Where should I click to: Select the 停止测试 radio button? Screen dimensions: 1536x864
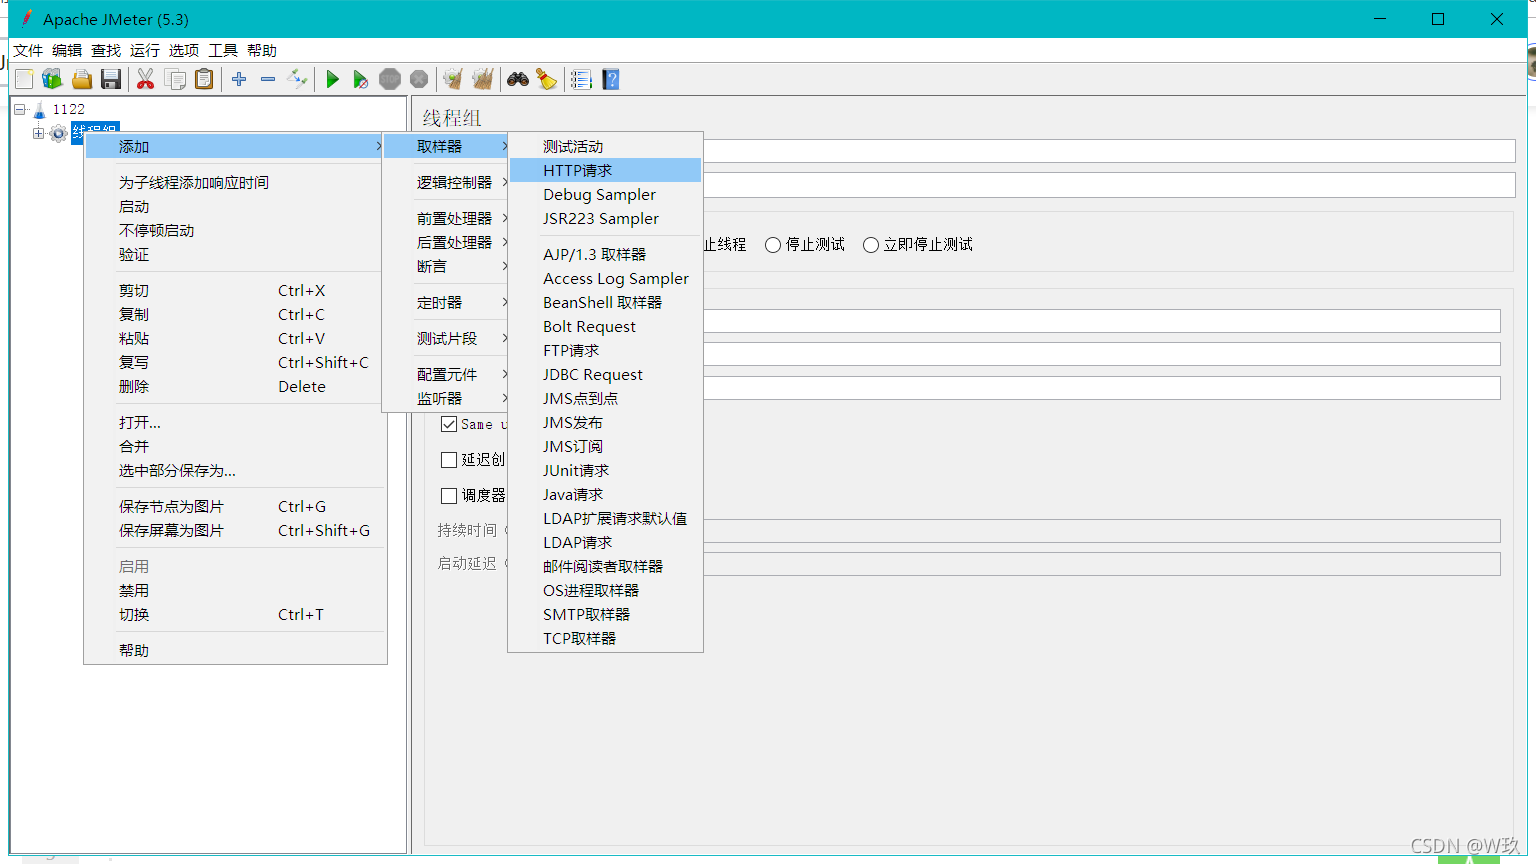point(773,245)
